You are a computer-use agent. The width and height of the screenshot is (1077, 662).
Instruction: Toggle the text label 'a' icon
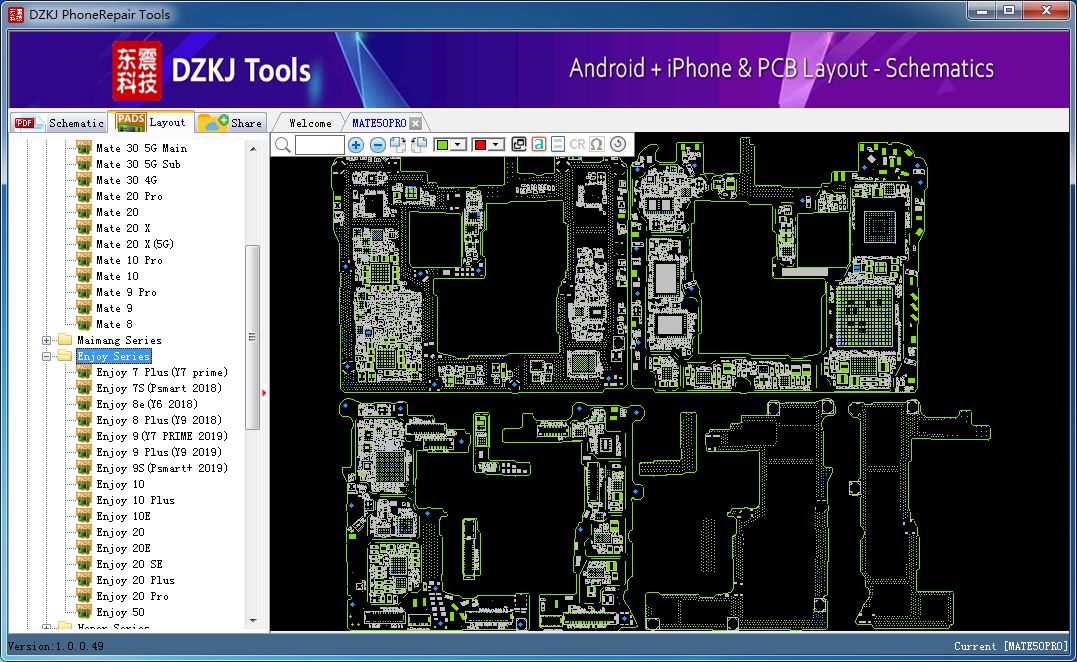point(538,144)
